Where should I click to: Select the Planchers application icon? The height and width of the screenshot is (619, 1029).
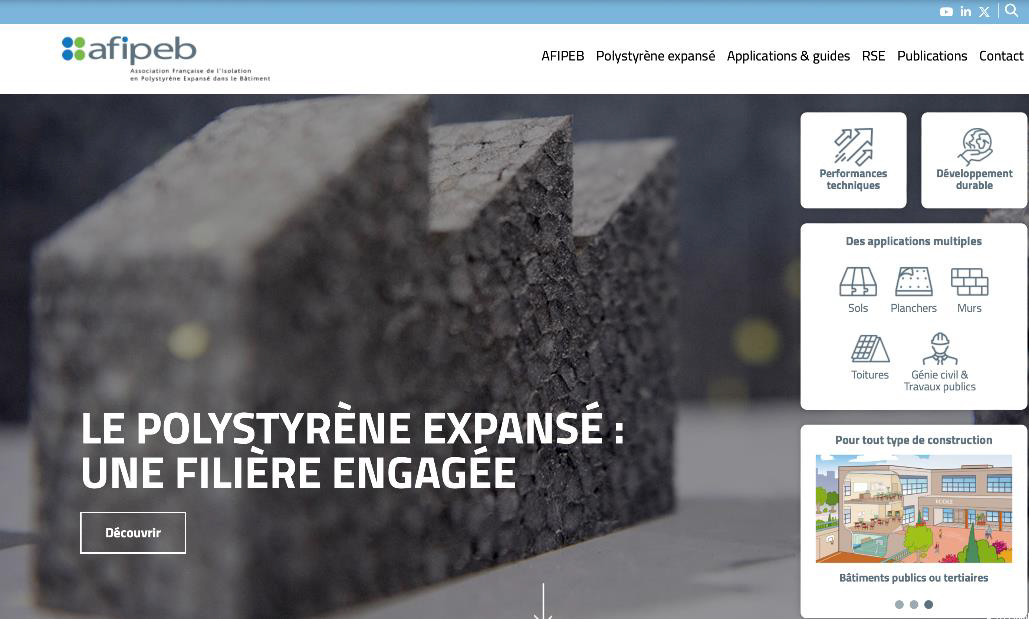pos(914,282)
